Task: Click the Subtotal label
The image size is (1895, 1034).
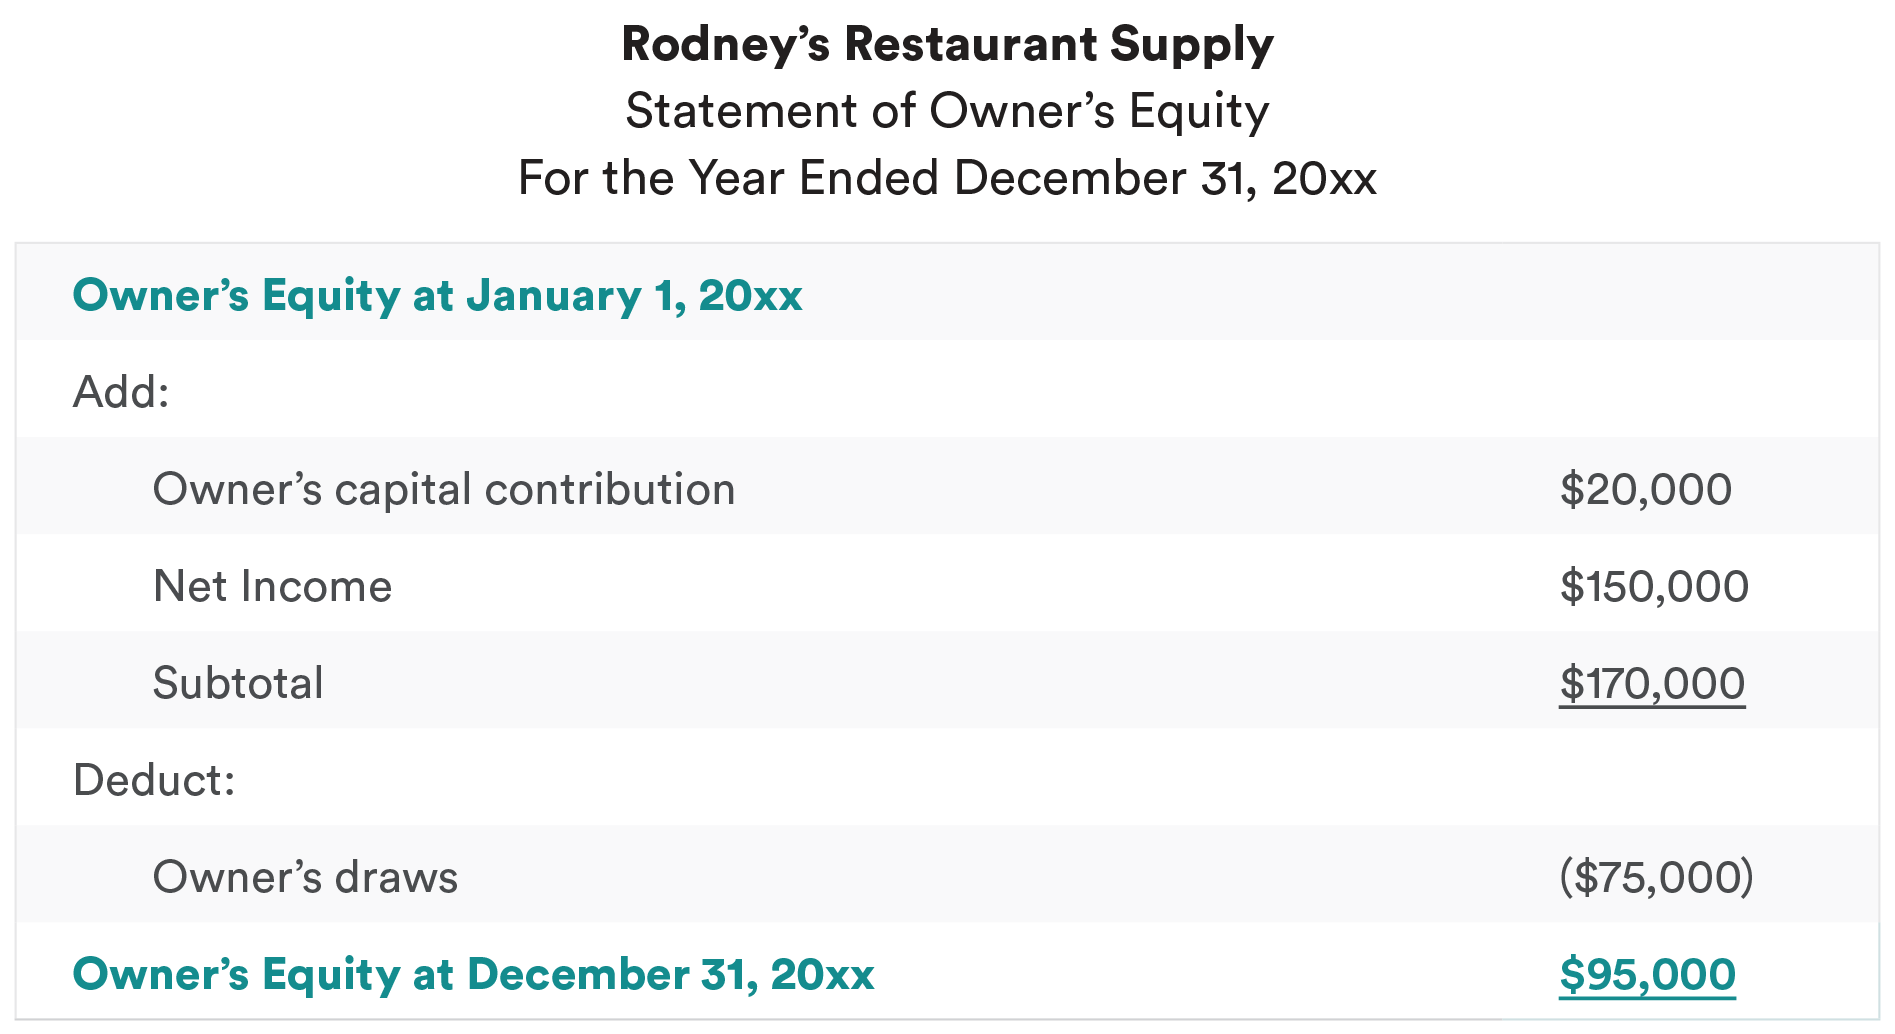Action: click(x=238, y=683)
